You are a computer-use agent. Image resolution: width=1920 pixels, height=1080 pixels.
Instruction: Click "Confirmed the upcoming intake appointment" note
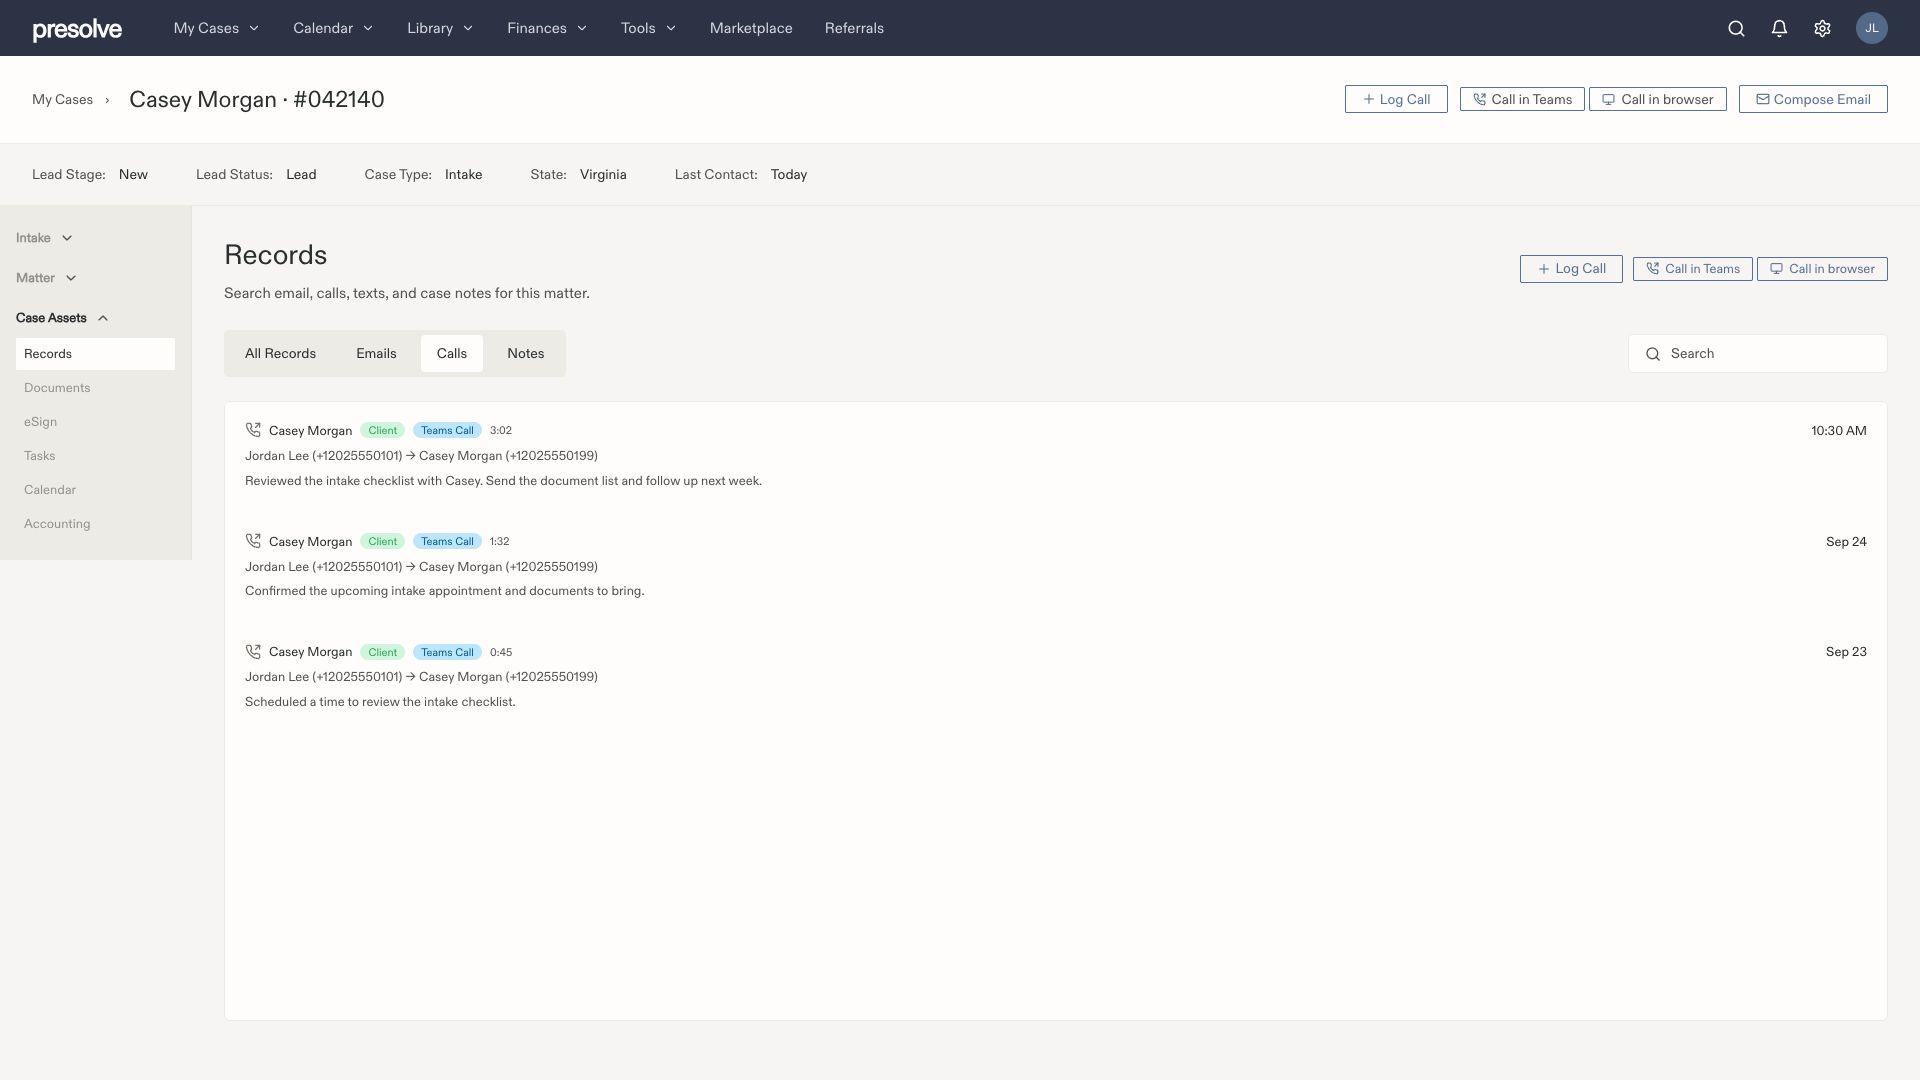pyautogui.click(x=444, y=591)
